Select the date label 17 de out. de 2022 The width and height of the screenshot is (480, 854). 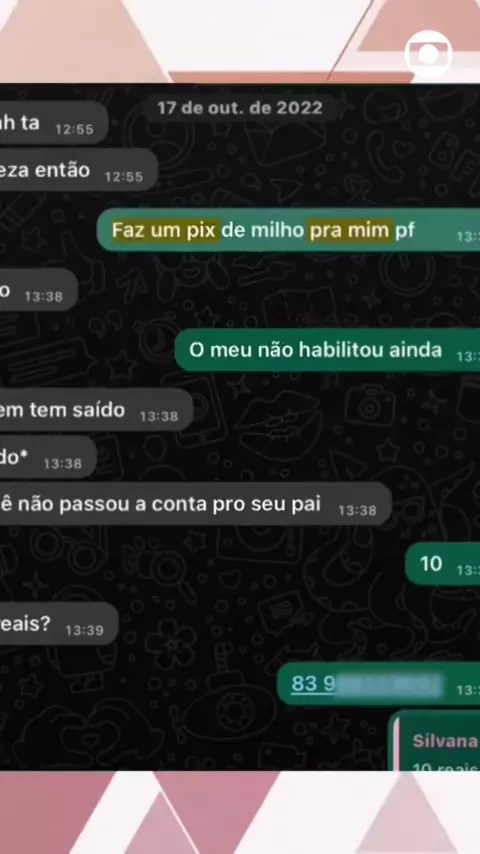click(x=240, y=108)
